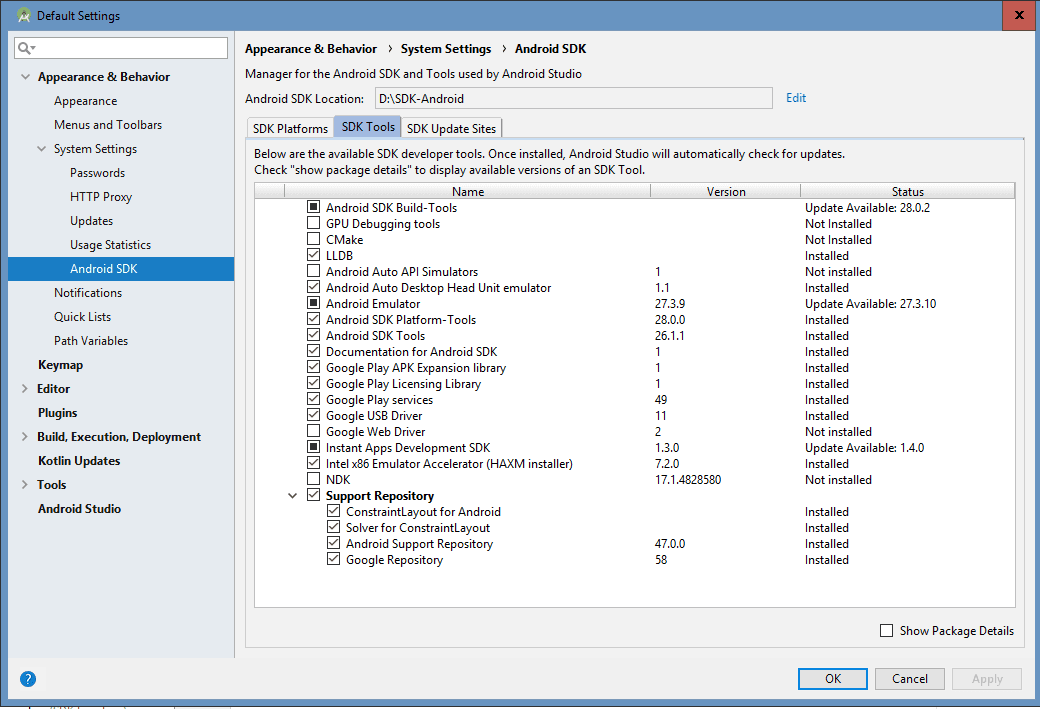Sort table by Version column header
The width and height of the screenshot is (1040, 709).
point(726,191)
